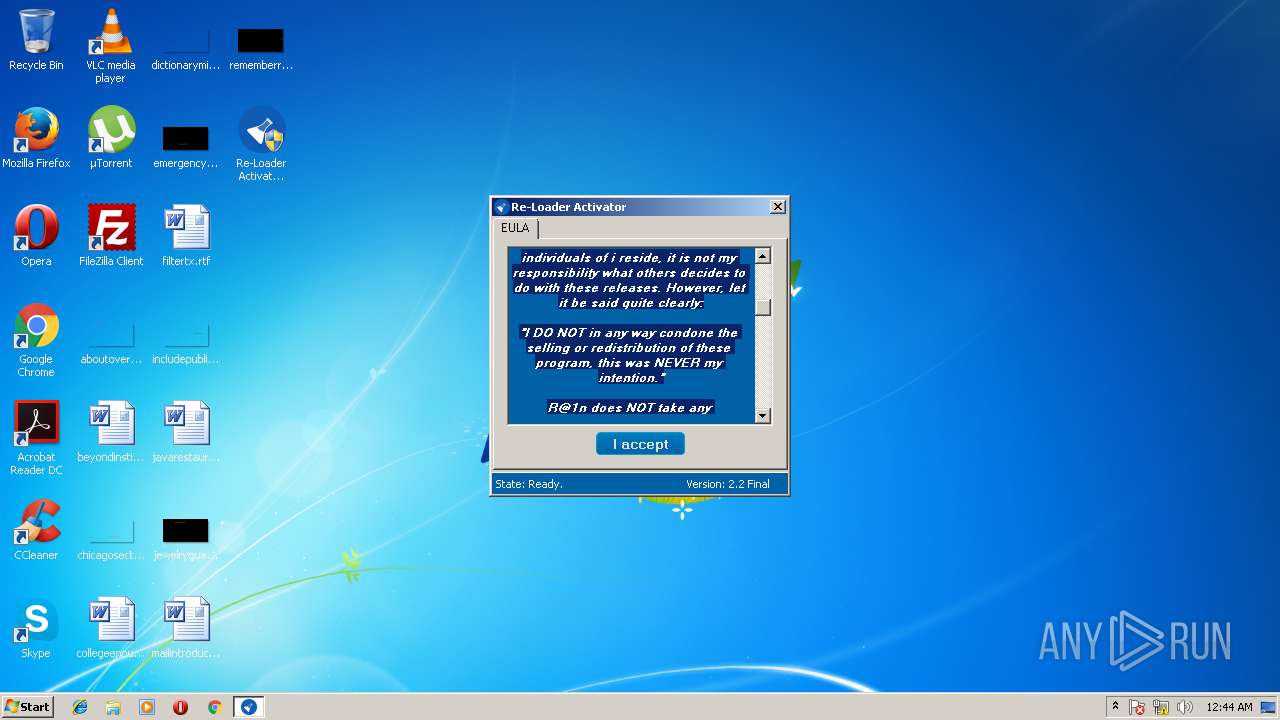Select the beyondinsti... Word document icon
Screen dimensions: 1280x720
pos(111,432)
